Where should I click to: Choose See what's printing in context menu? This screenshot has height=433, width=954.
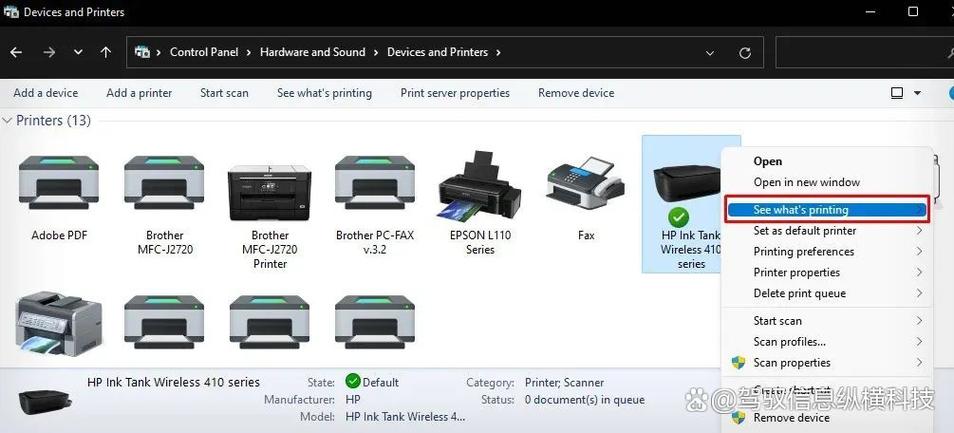coord(827,210)
